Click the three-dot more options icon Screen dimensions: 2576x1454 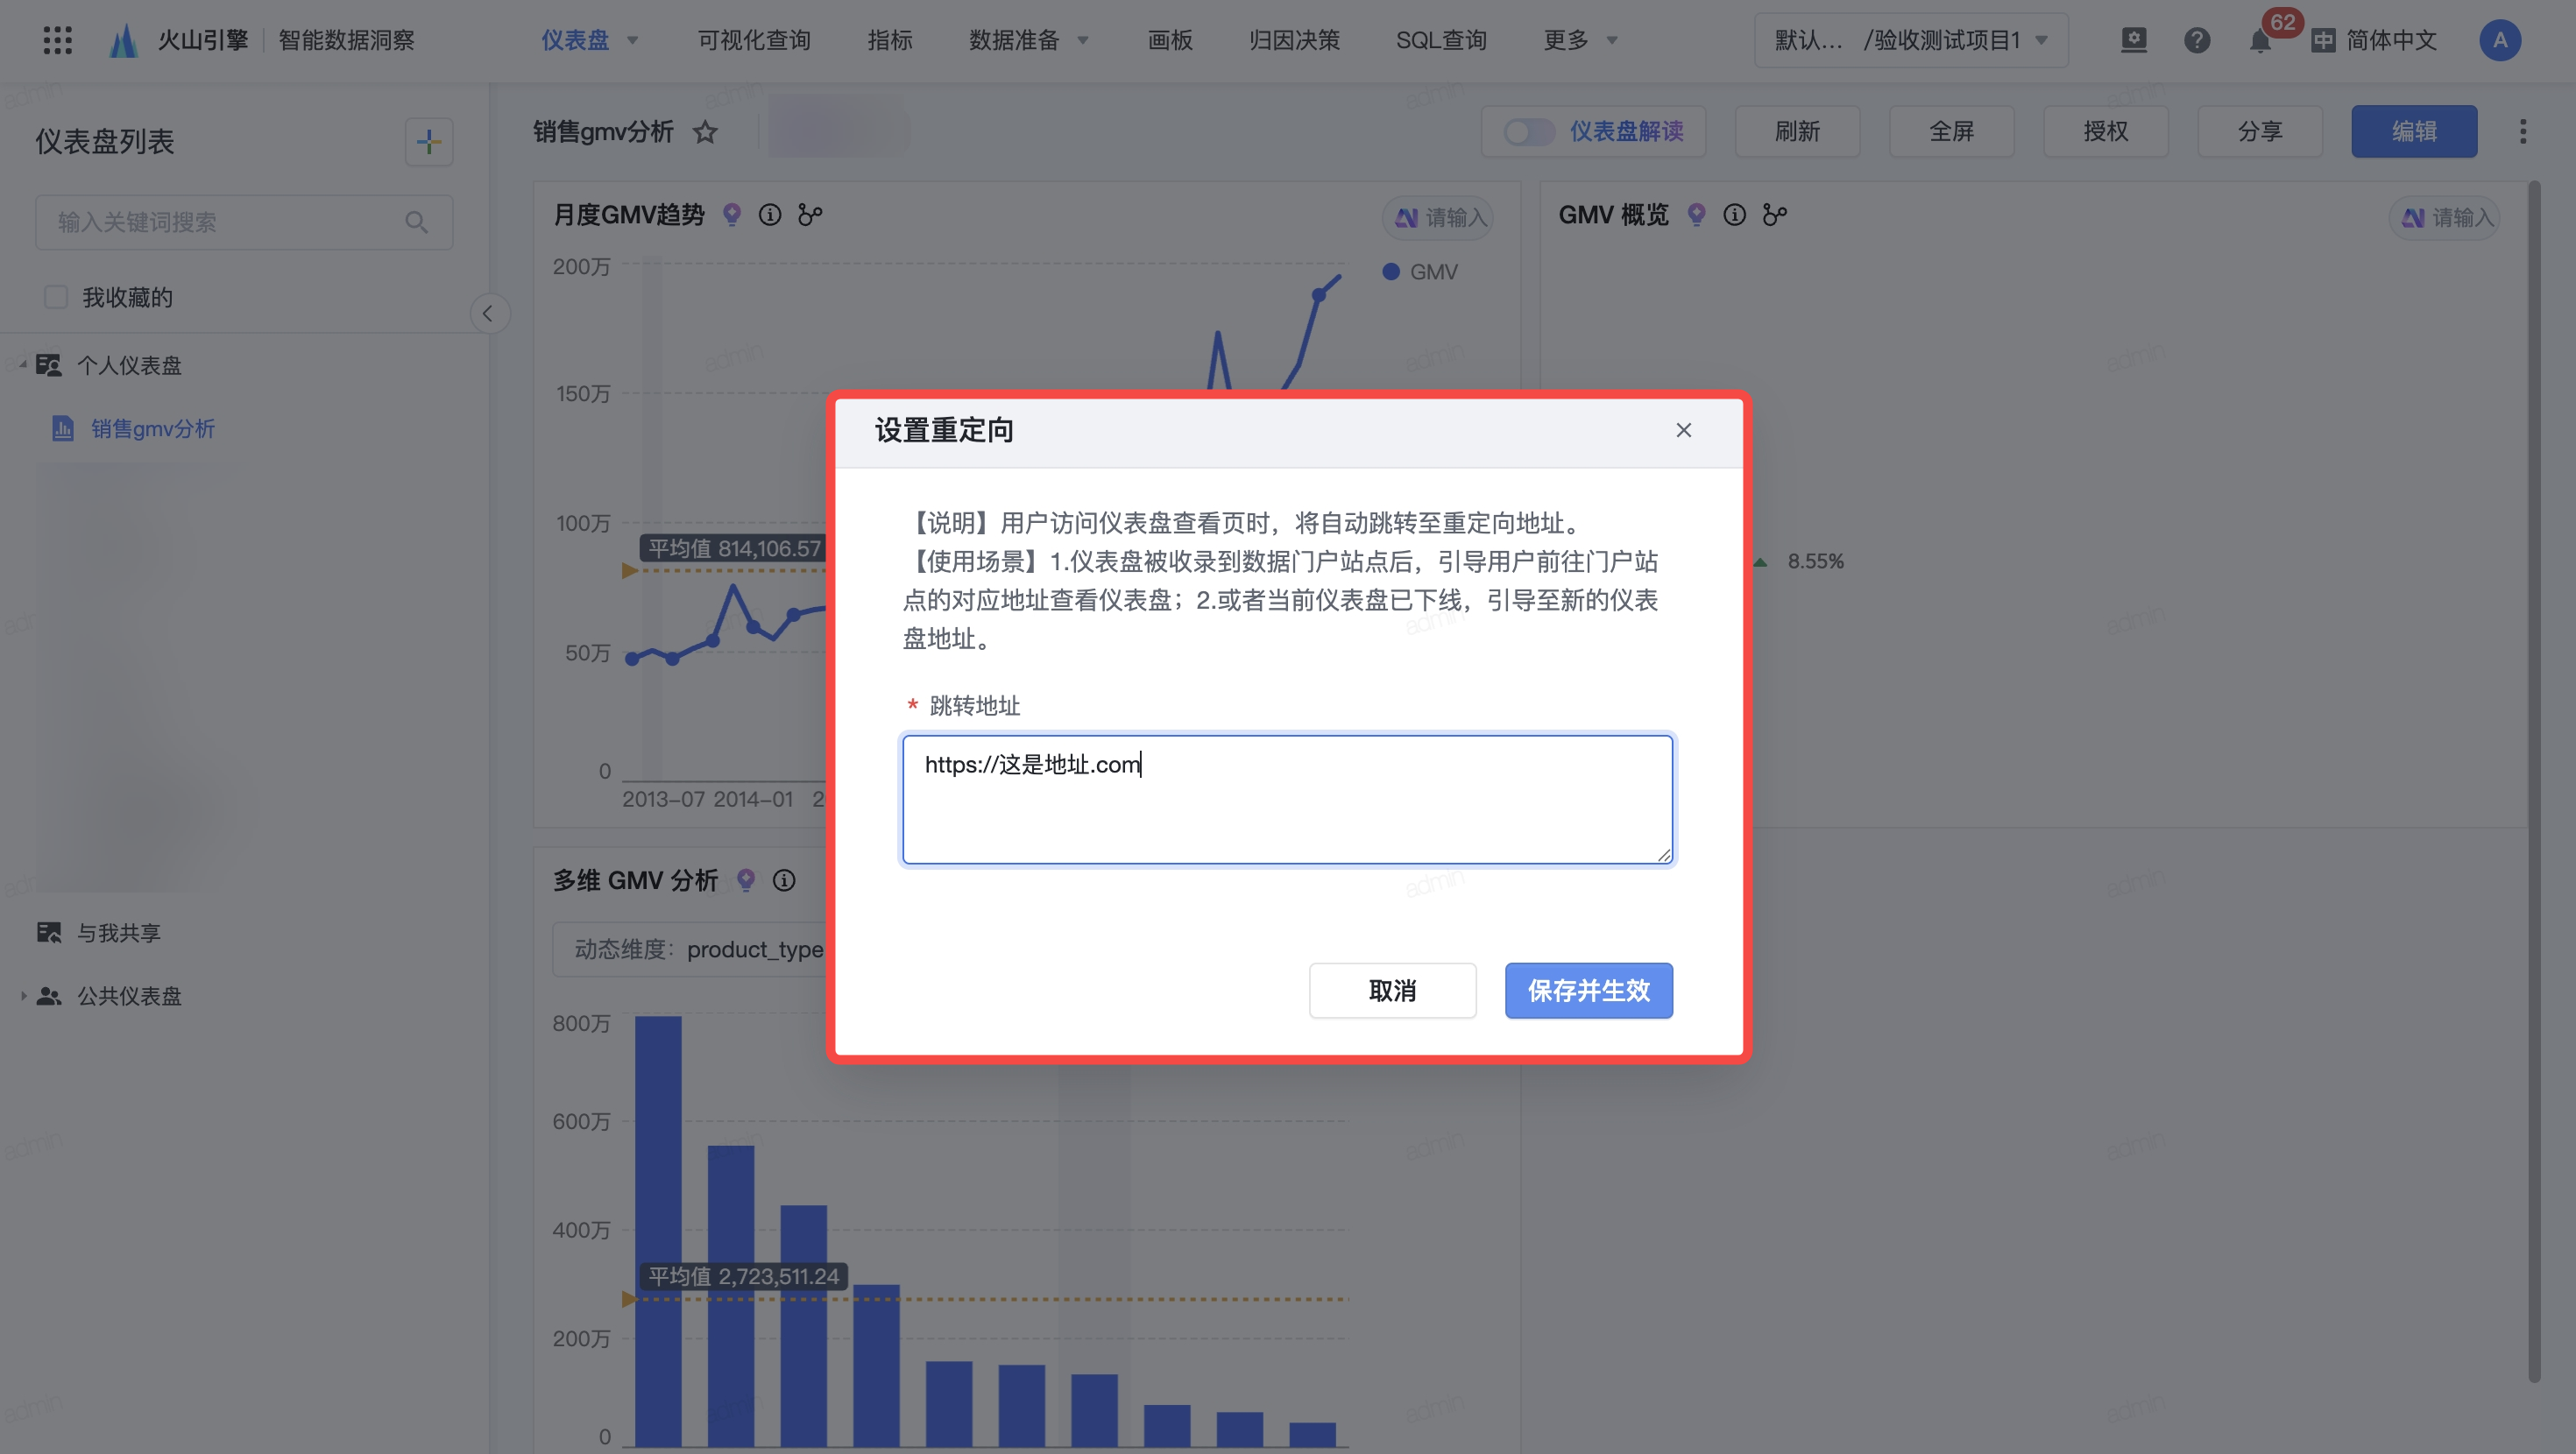(2522, 131)
